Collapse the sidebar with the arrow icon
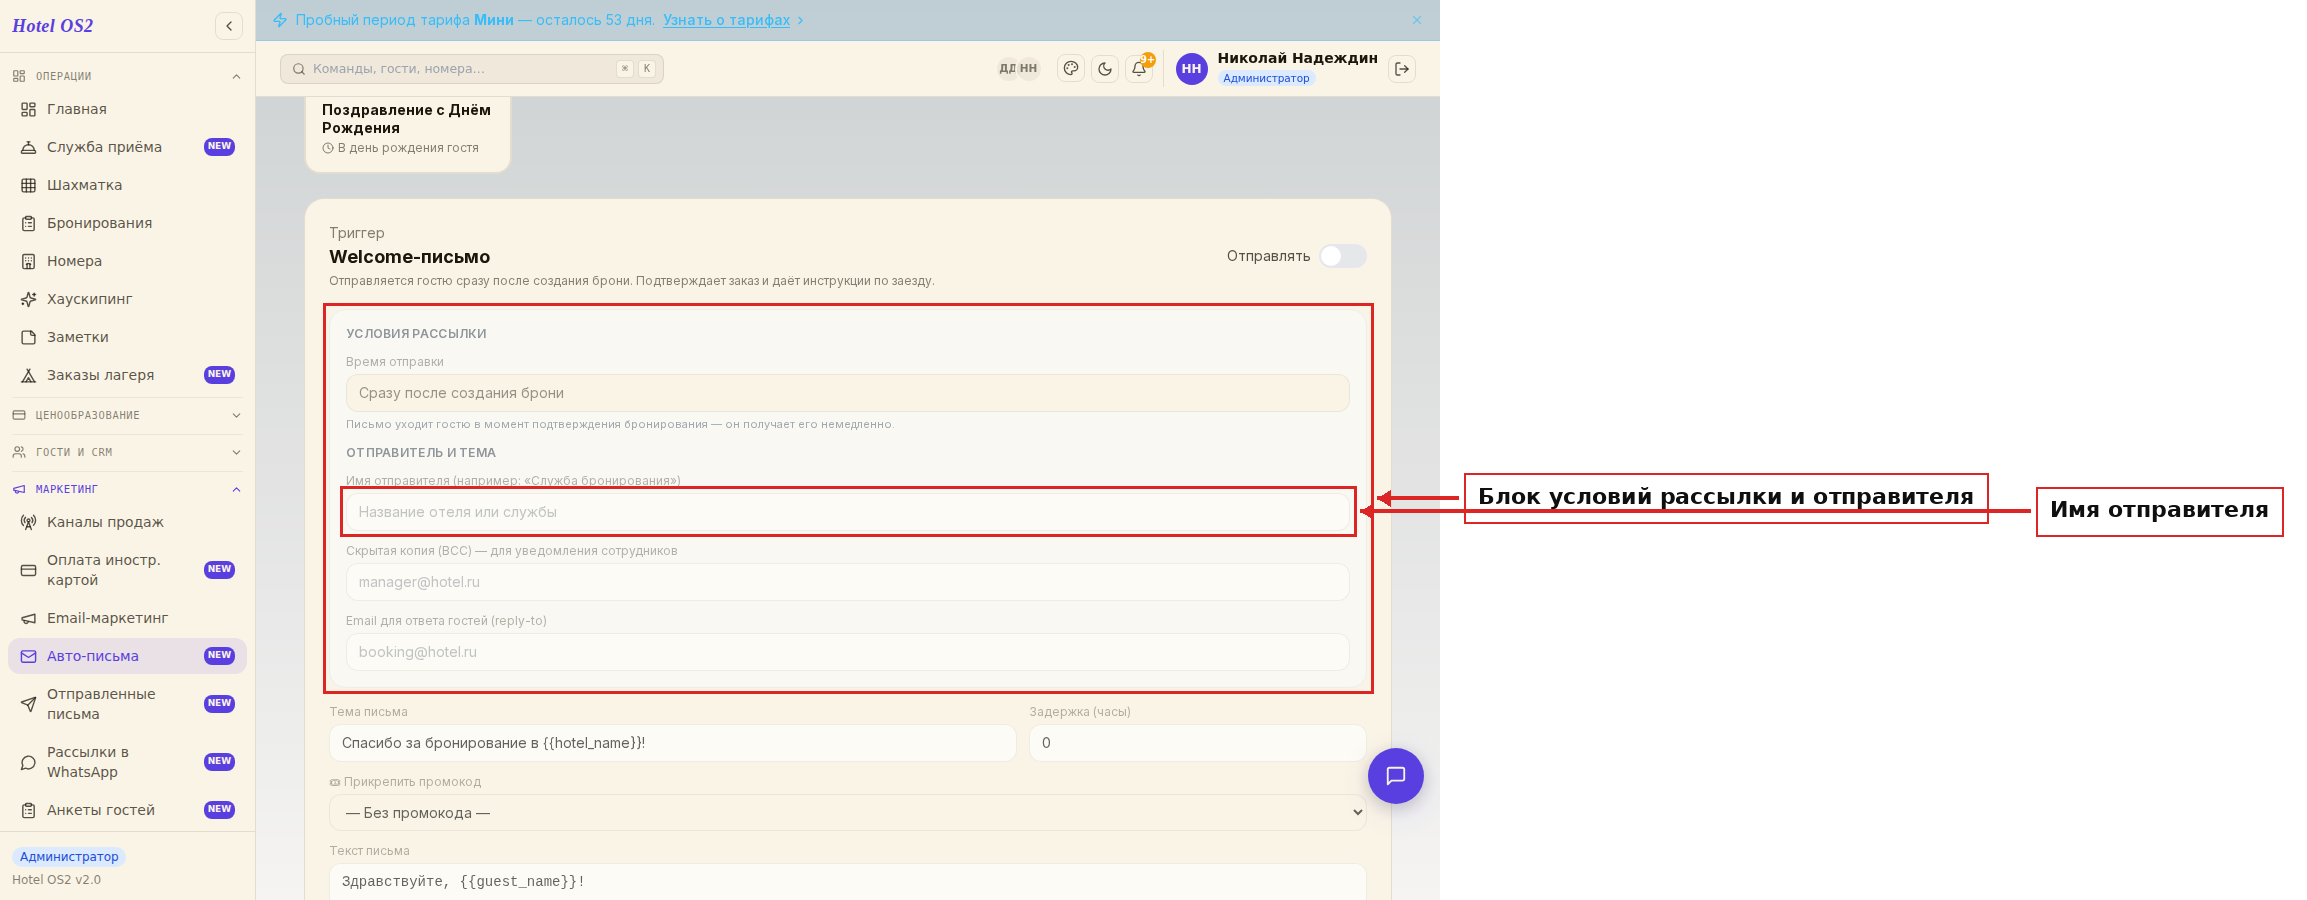 pos(229,26)
